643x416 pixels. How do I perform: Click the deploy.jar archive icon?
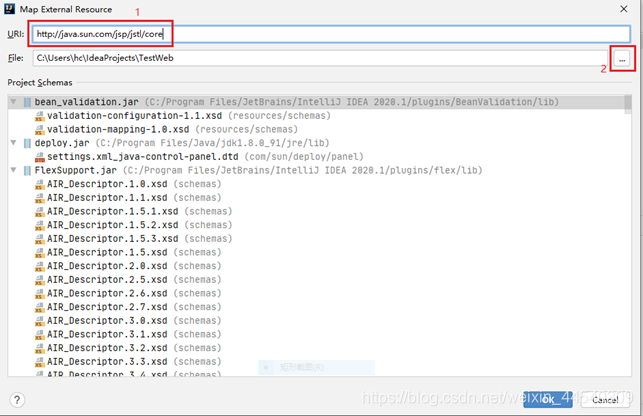pyautogui.click(x=27, y=143)
